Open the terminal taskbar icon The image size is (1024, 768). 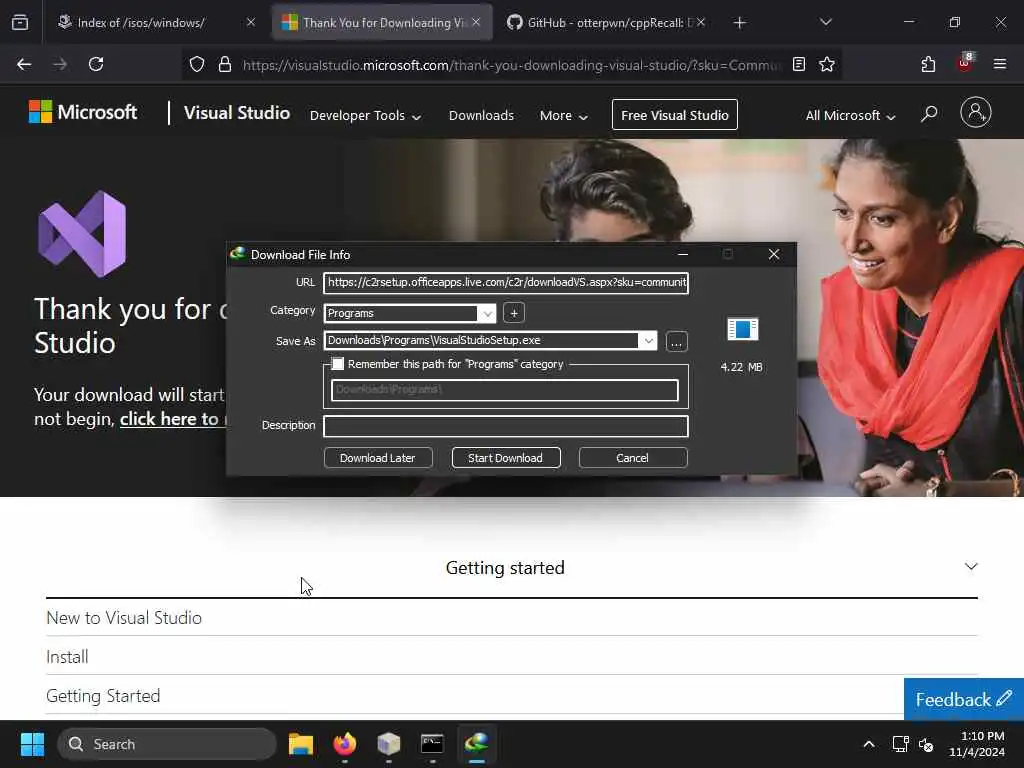pyautogui.click(x=432, y=744)
